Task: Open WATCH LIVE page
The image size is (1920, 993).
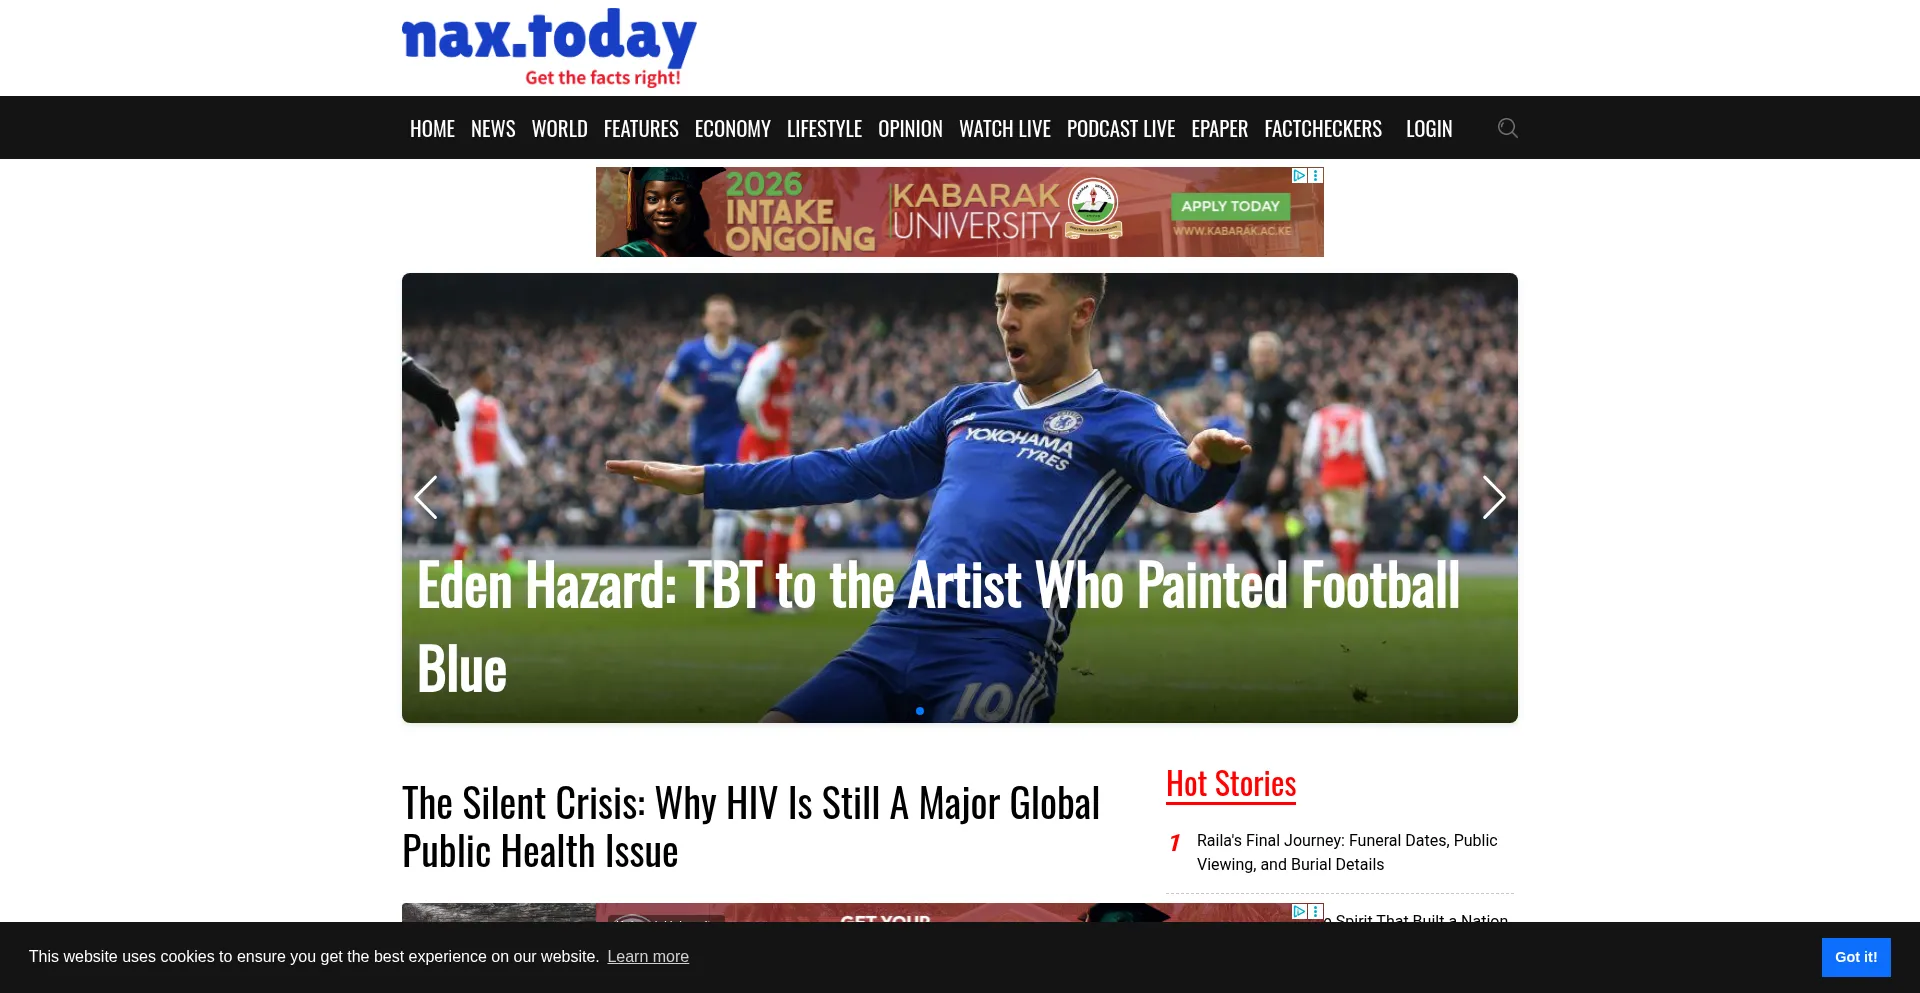Action: pyautogui.click(x=1004, y=129)
